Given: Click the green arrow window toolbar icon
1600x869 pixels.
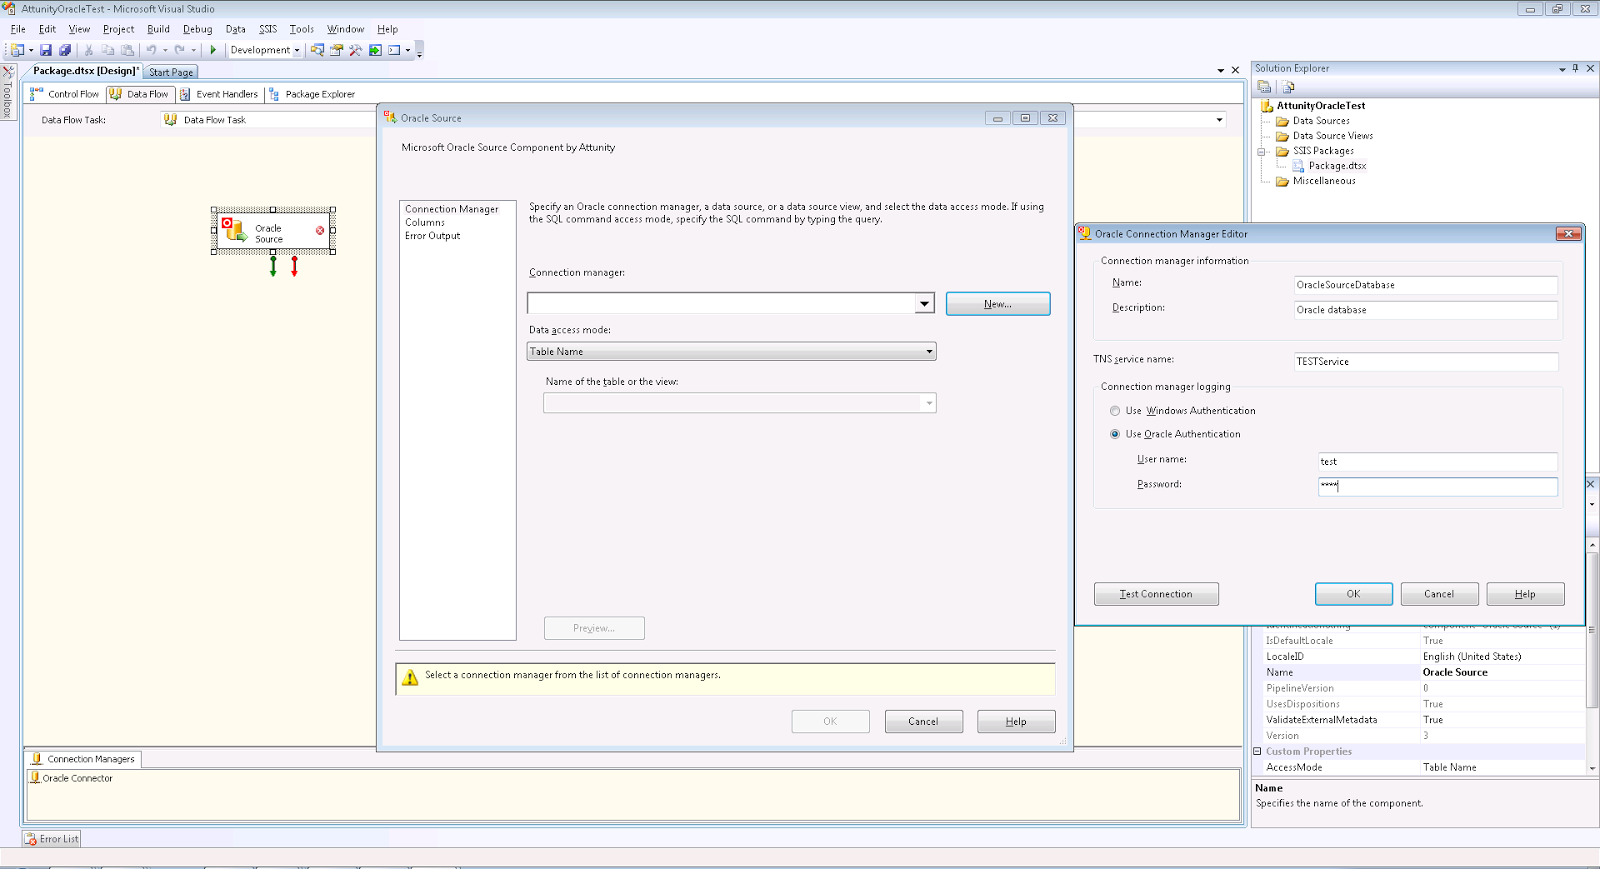Looking at the screenshot, I should (x=375, y=50).
